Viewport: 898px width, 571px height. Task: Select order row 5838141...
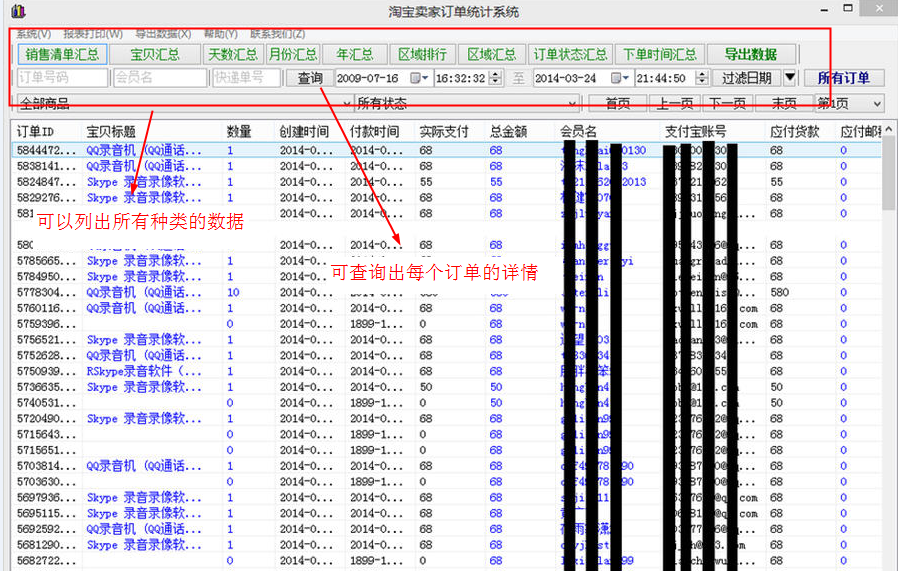tap(447, 166)
